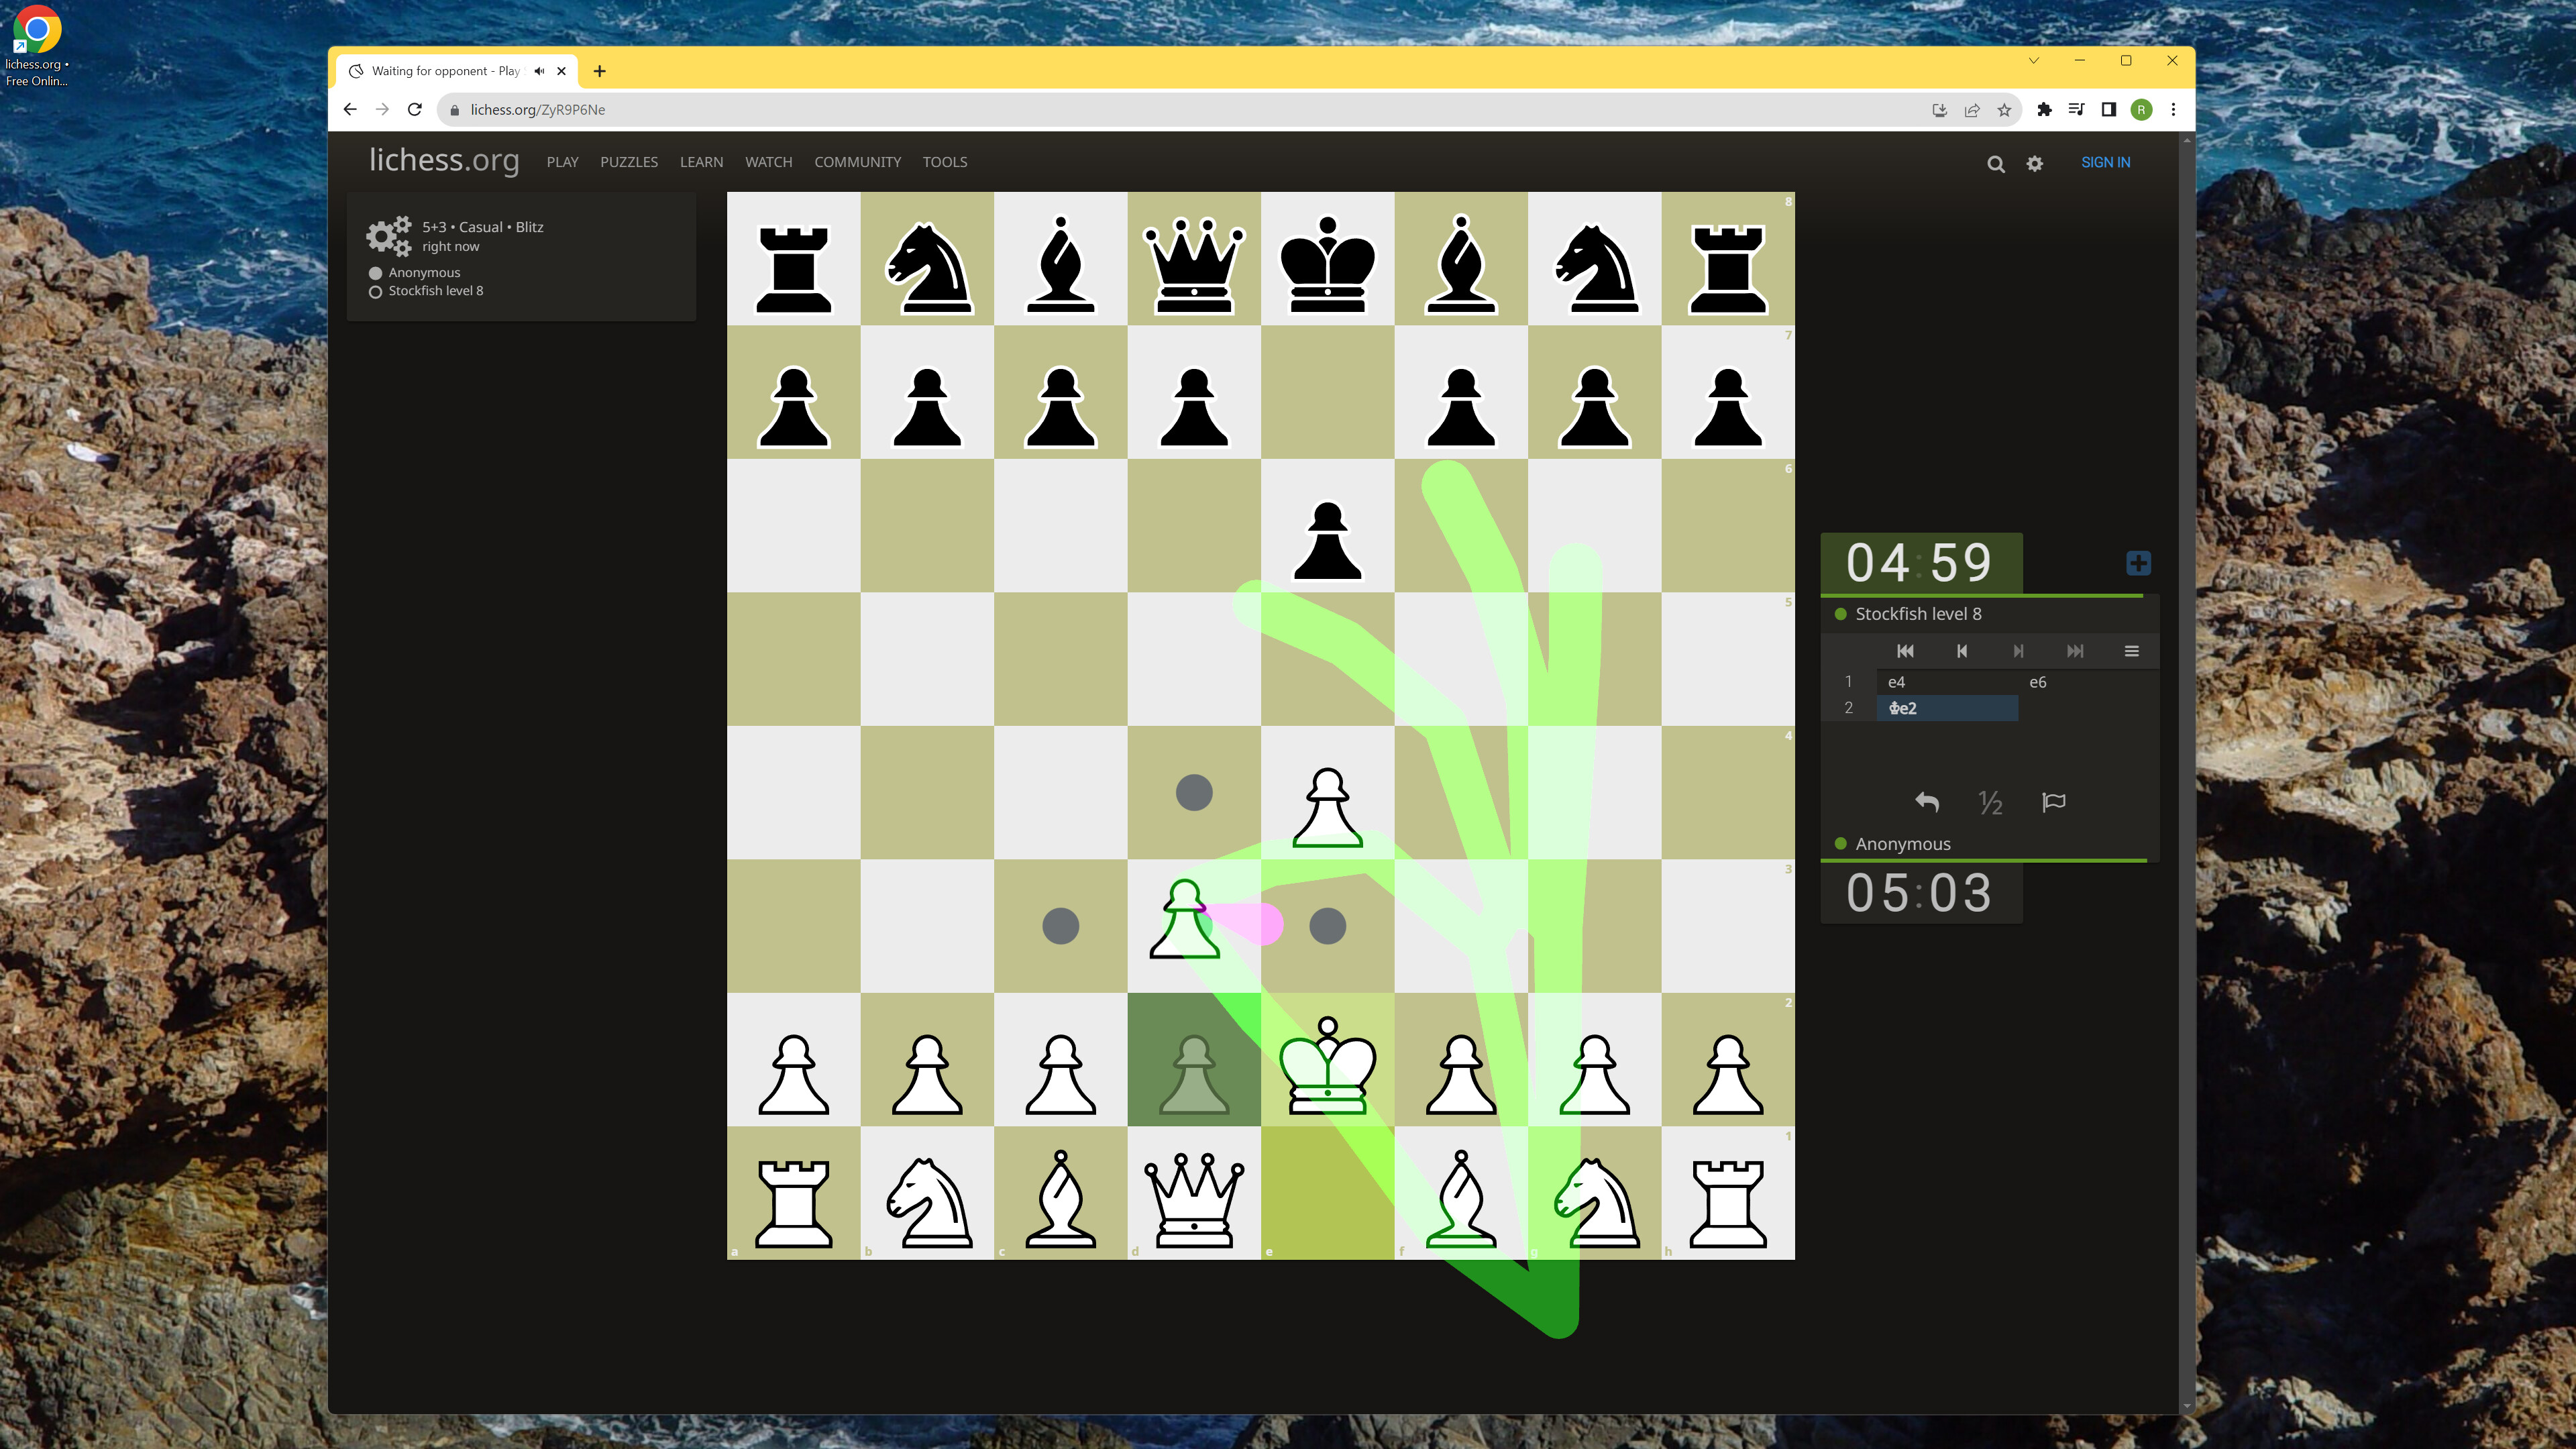Give opponent more time with the plus icon
The height and width of the screenshot is (1449, 2576).
tap(2139, 563)
